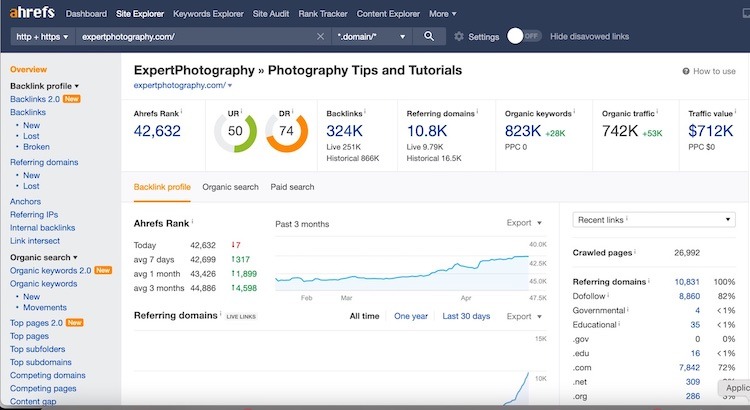Select One year range
750x410 pixels.
tap(411, 316)
